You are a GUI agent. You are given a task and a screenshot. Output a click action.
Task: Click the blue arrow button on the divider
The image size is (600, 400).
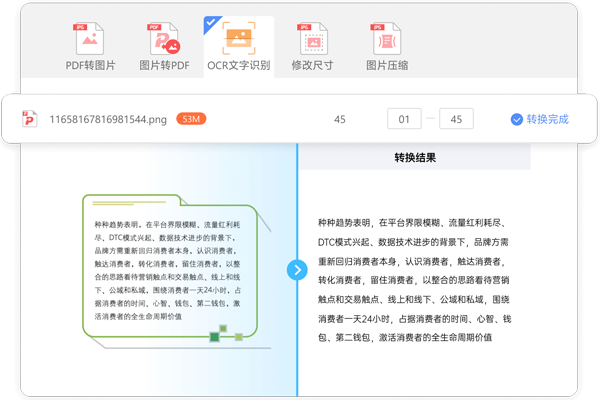click(x=297, y=270)
